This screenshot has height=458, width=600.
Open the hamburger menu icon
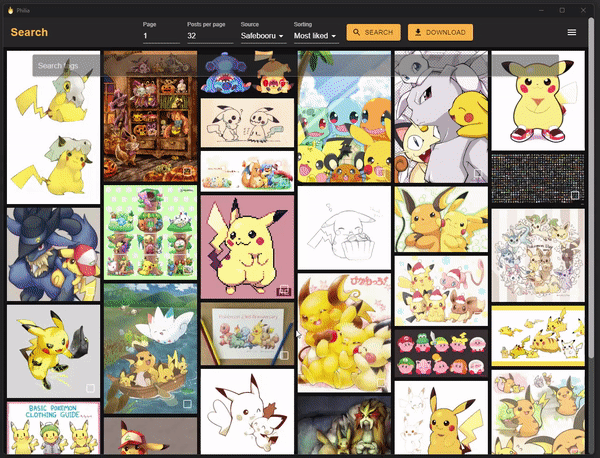[572, 33]
